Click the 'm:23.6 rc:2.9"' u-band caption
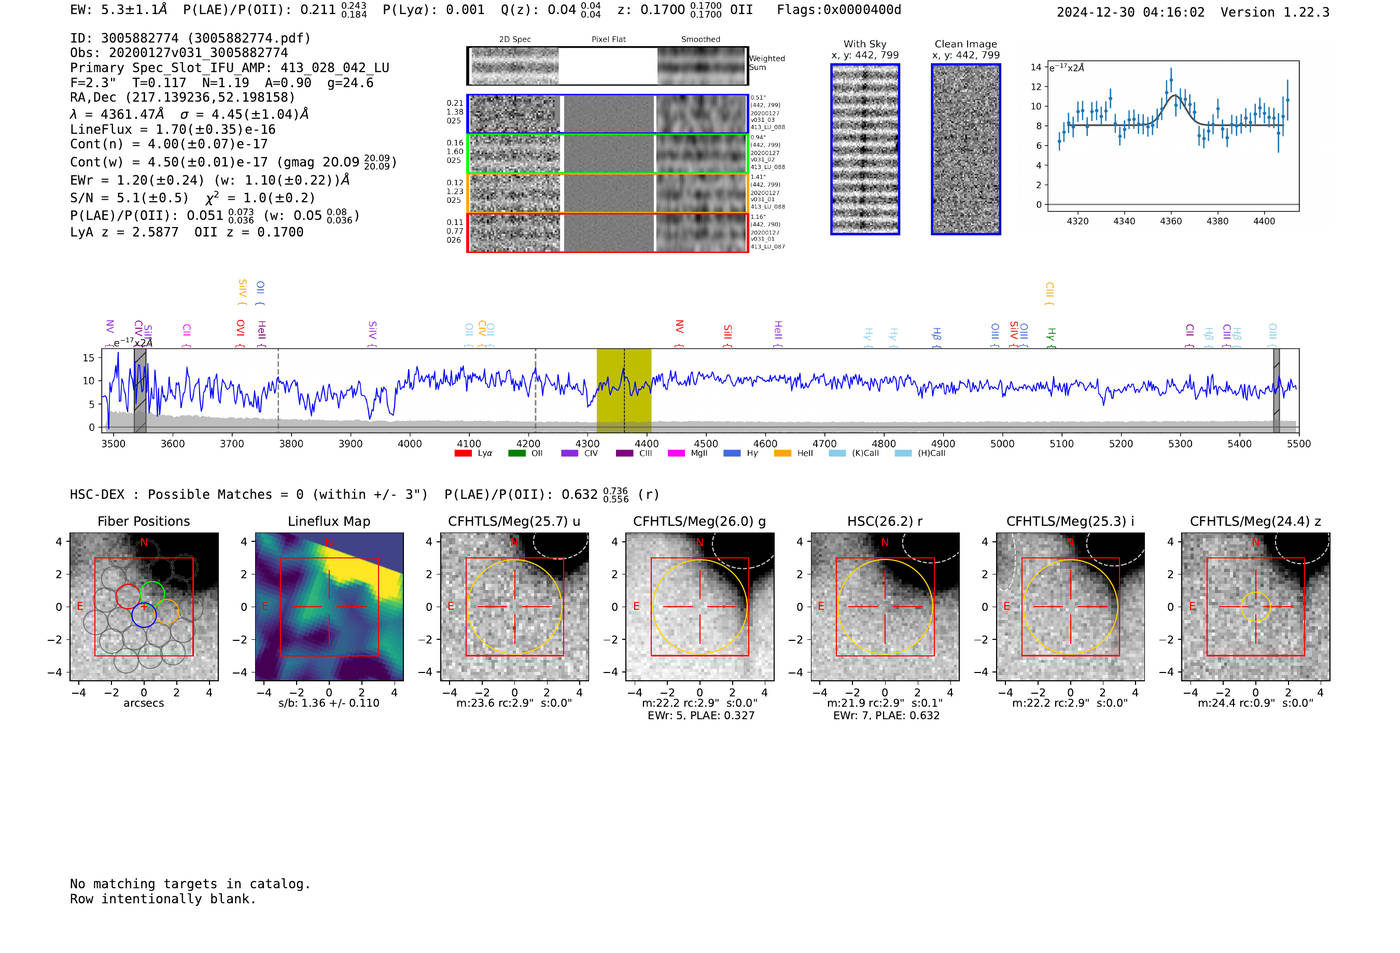The width and height of the screenshot is (1400, 953). (495, 703)
